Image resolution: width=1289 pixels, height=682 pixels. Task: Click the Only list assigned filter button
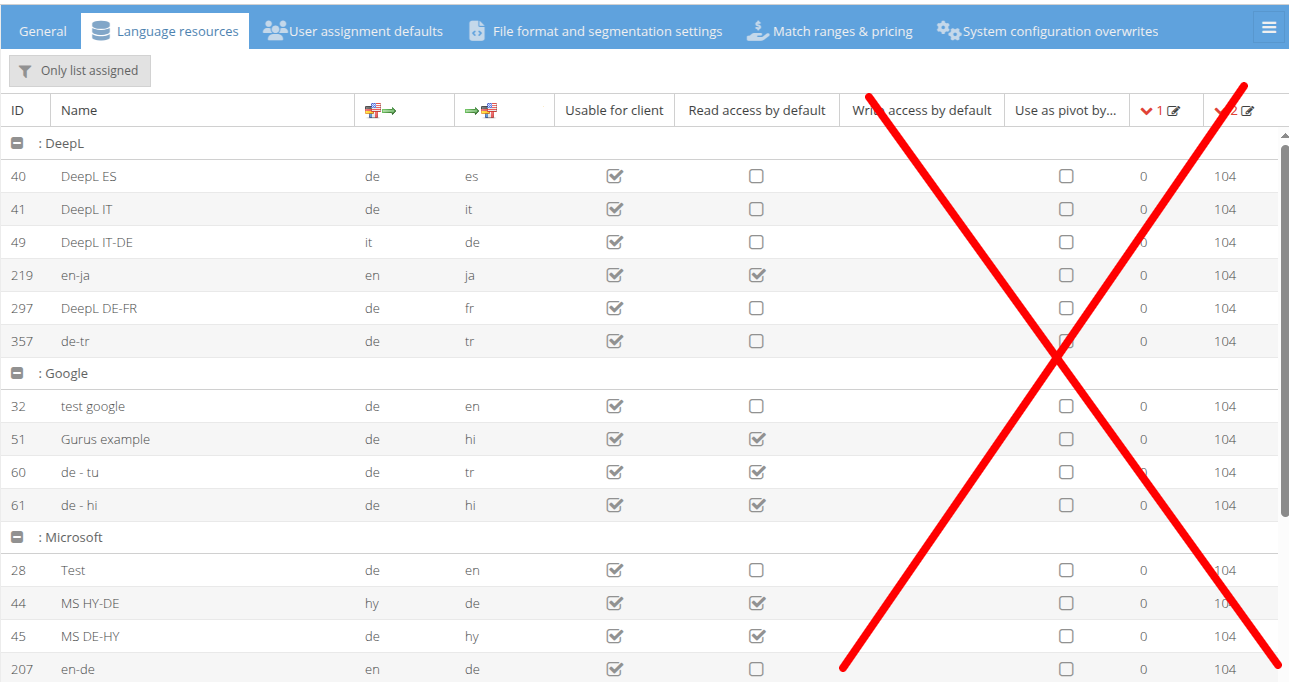tap(80, 71)
